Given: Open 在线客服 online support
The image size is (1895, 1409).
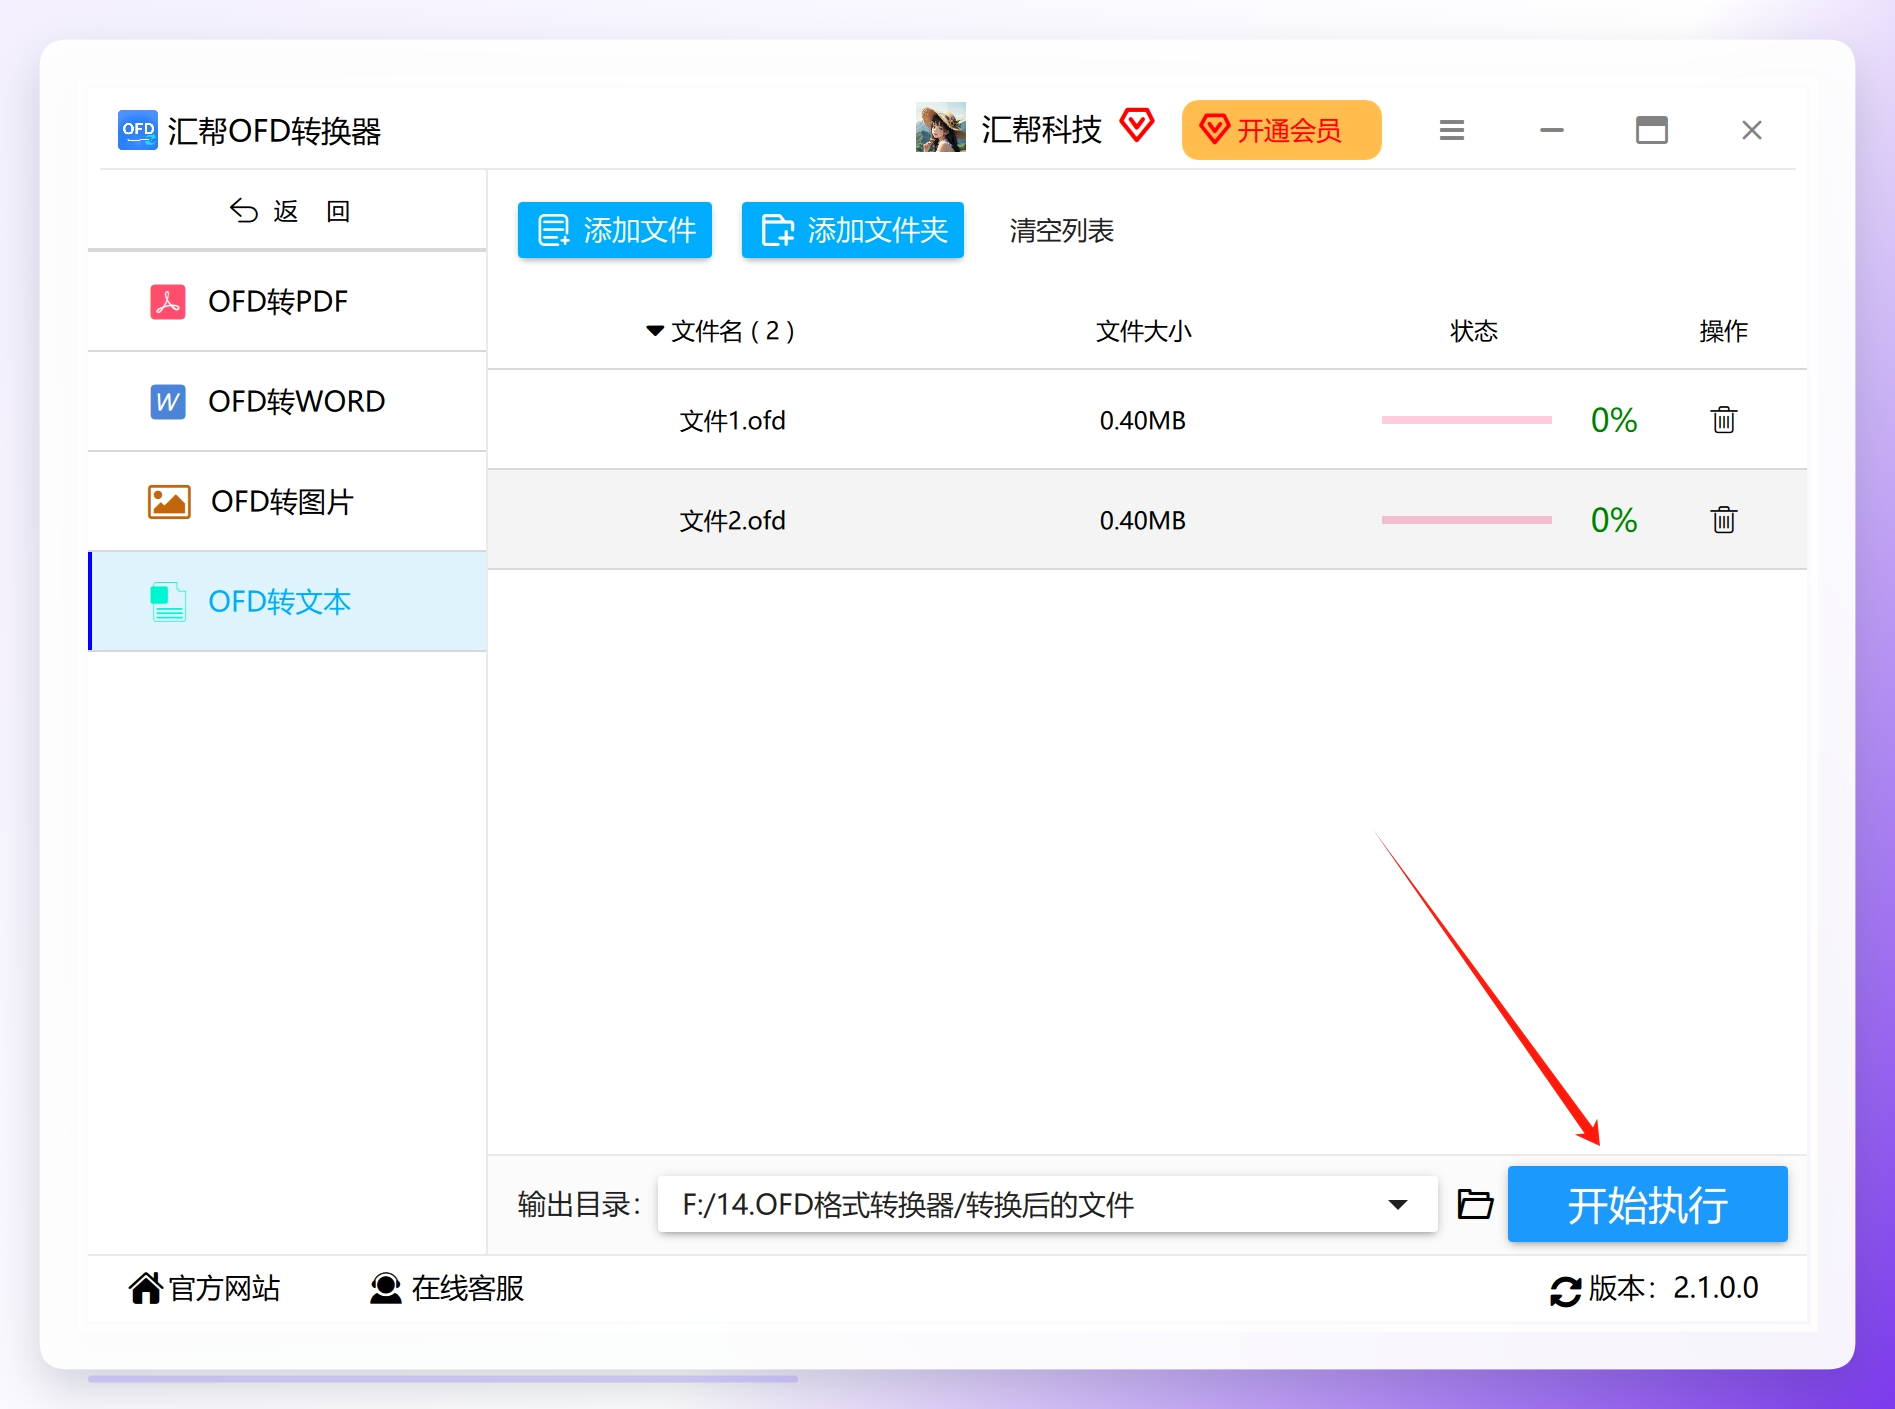Looking at the screenshot, I should [x=447, y=1288].
